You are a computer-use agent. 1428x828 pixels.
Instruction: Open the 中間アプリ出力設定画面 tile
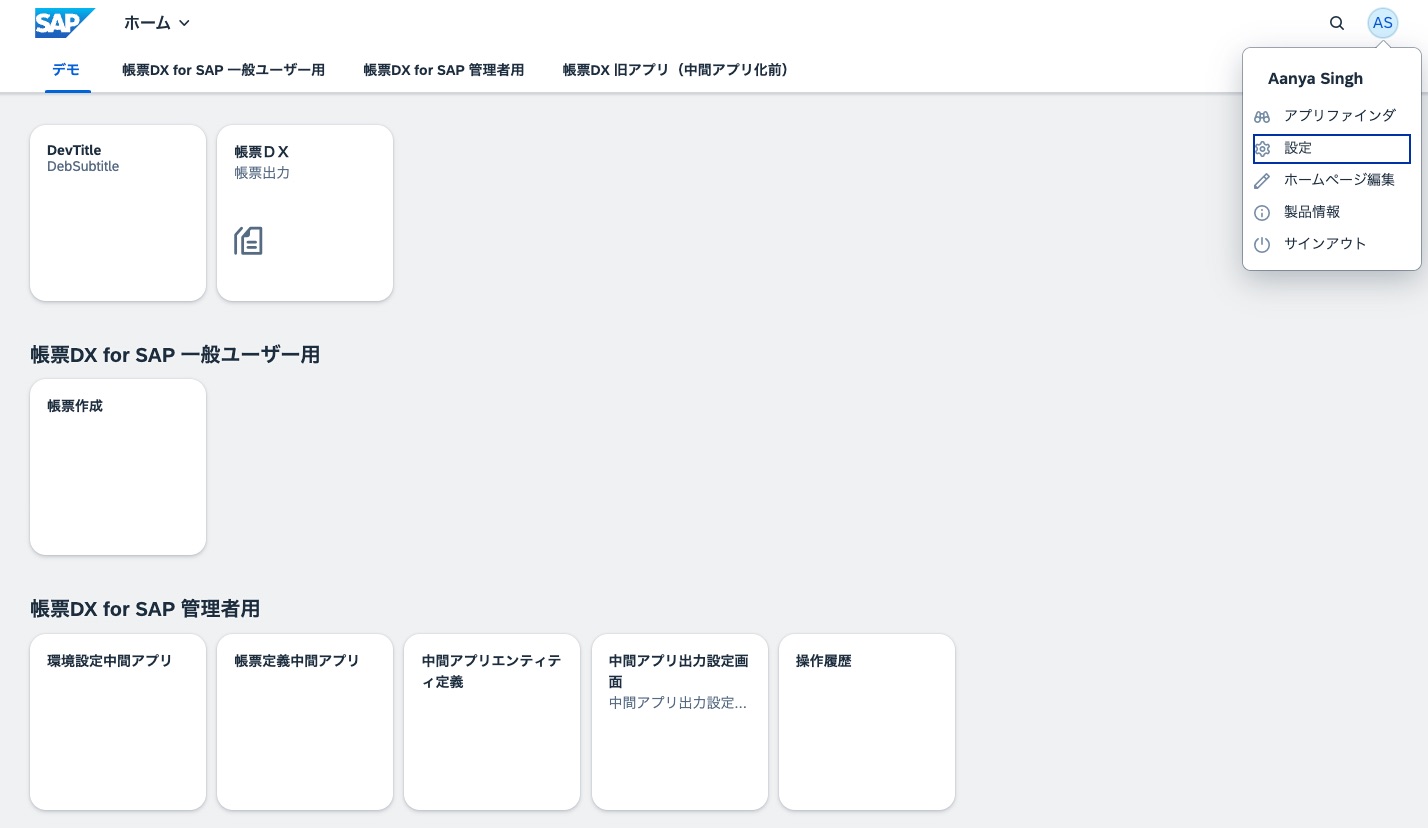click(x=680, y=722)
